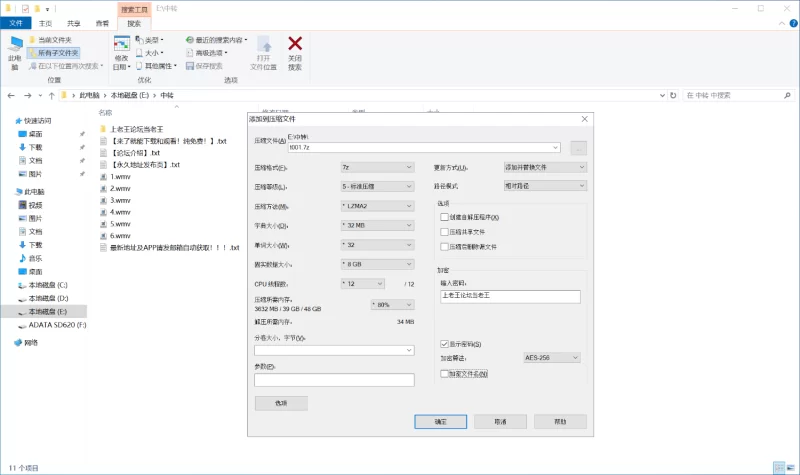Tick the 加密文件名 checkbox
This screenshot has width=800, height=475.
[445, 373]
